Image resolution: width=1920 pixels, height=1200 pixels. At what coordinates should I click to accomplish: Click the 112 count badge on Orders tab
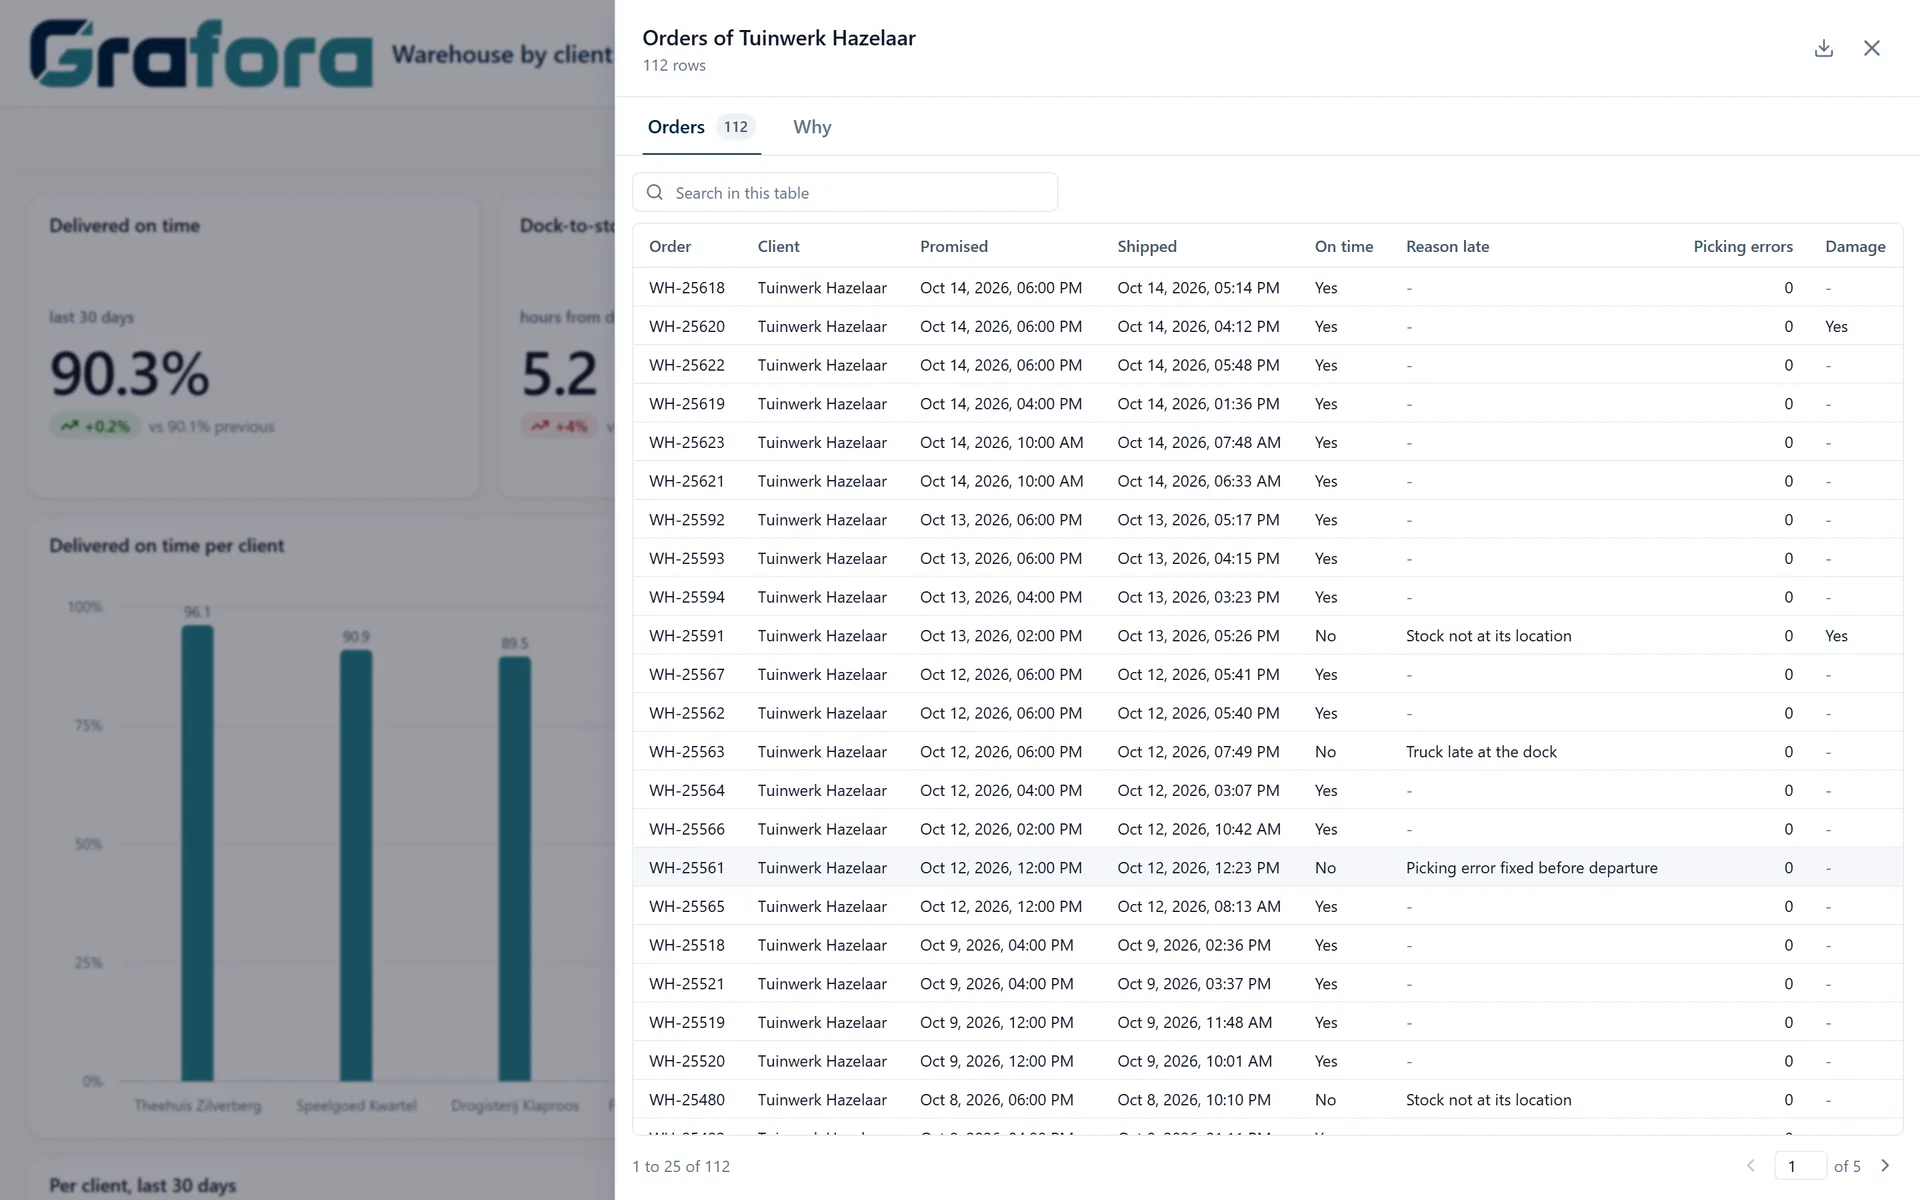pyautogui.click(x=736, y=127)
